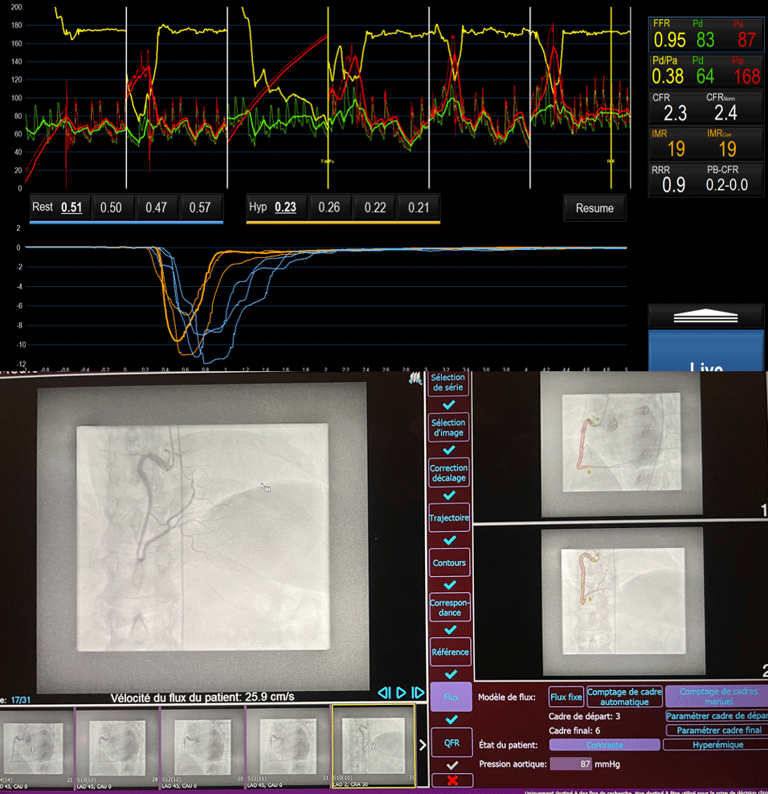Open the selected thumbnail S10(10) LAO 2, CRA 30
The width and height of the screenshot is (768, 794).
coord(374,746)
